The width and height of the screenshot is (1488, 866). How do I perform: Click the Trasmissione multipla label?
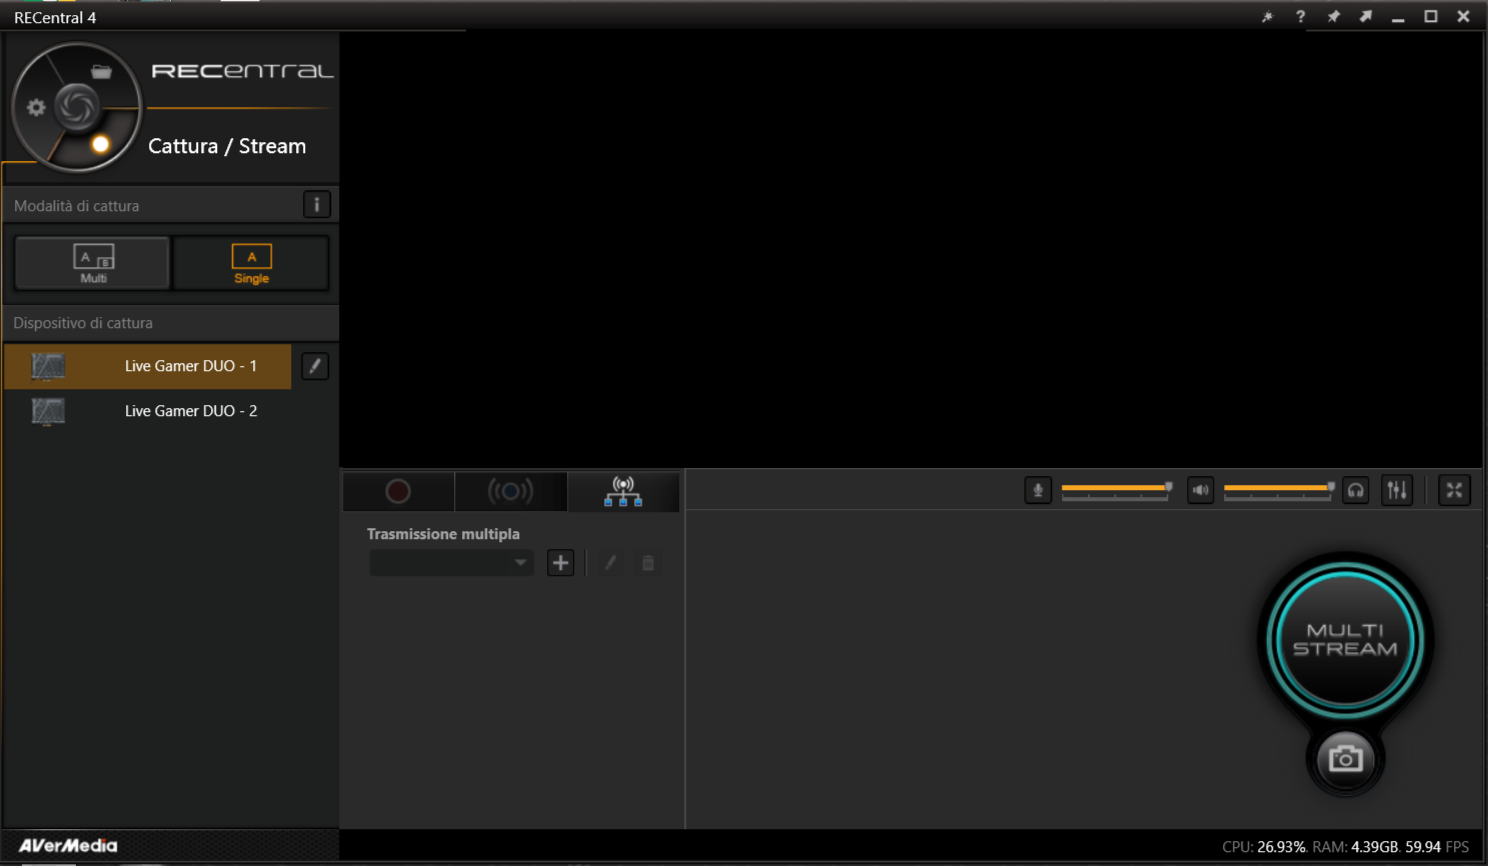pyautogui.click(x=443, y=534)
